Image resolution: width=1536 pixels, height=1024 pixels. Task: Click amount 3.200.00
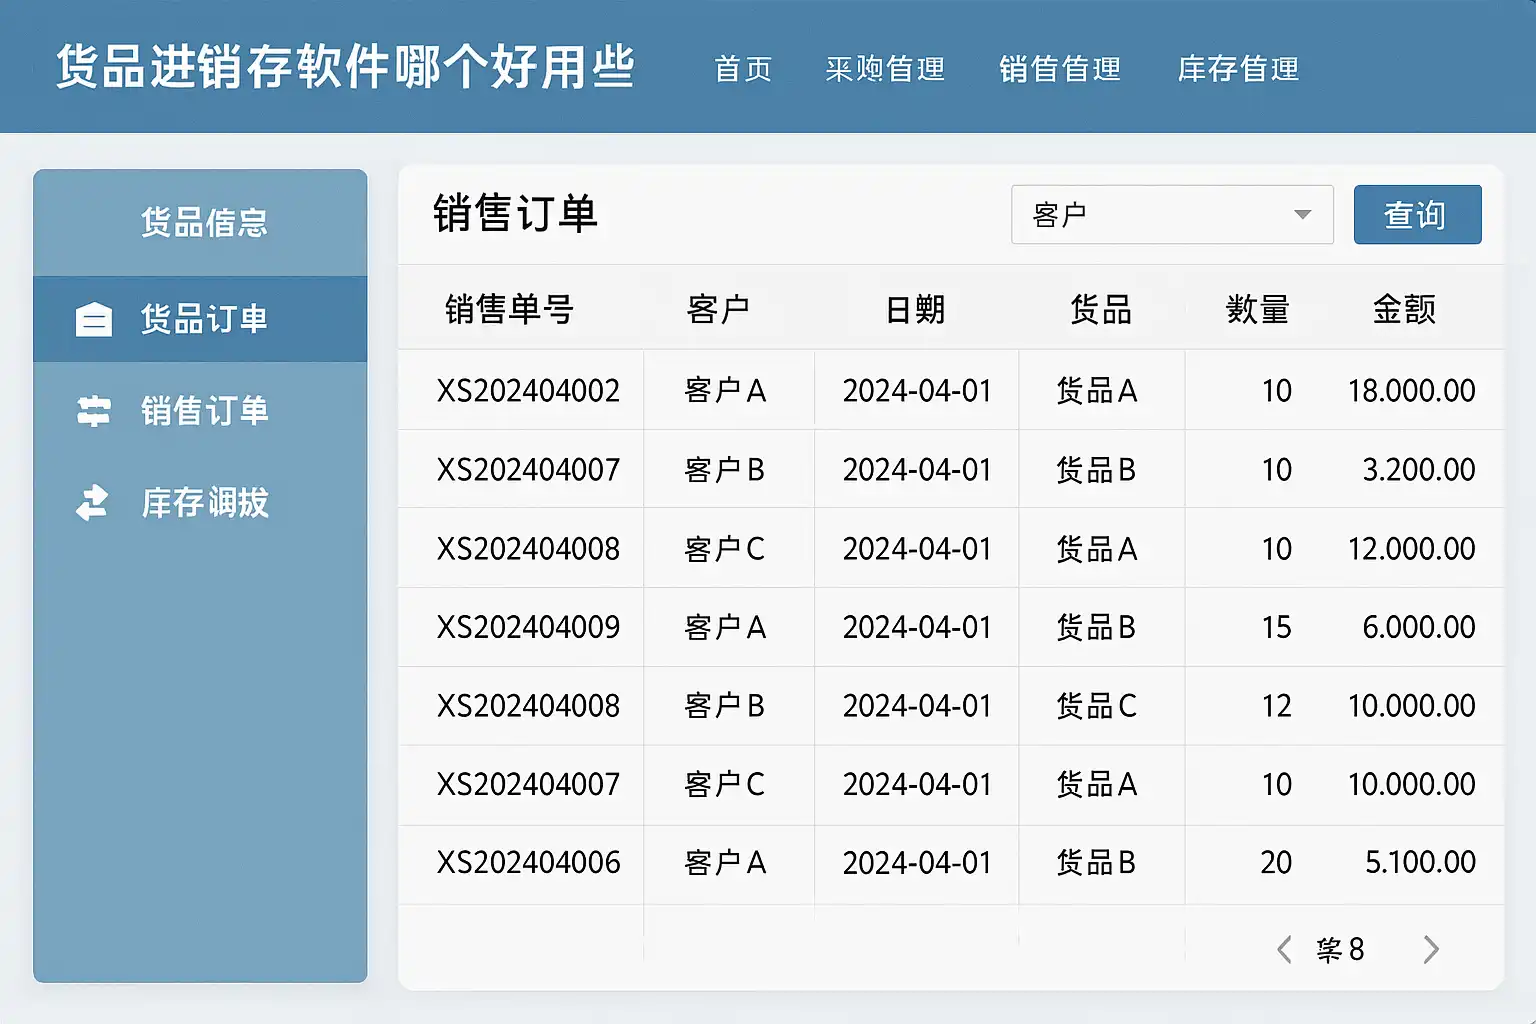[x=1419, y=469]
